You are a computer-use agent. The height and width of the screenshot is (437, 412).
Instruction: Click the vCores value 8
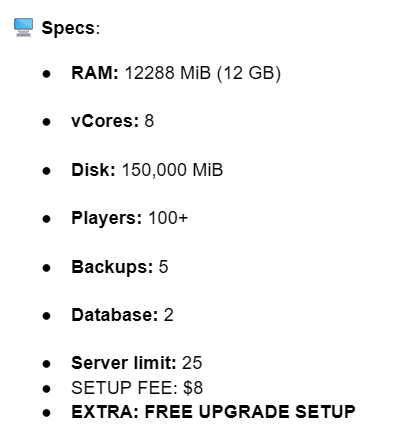pos(149,121)
